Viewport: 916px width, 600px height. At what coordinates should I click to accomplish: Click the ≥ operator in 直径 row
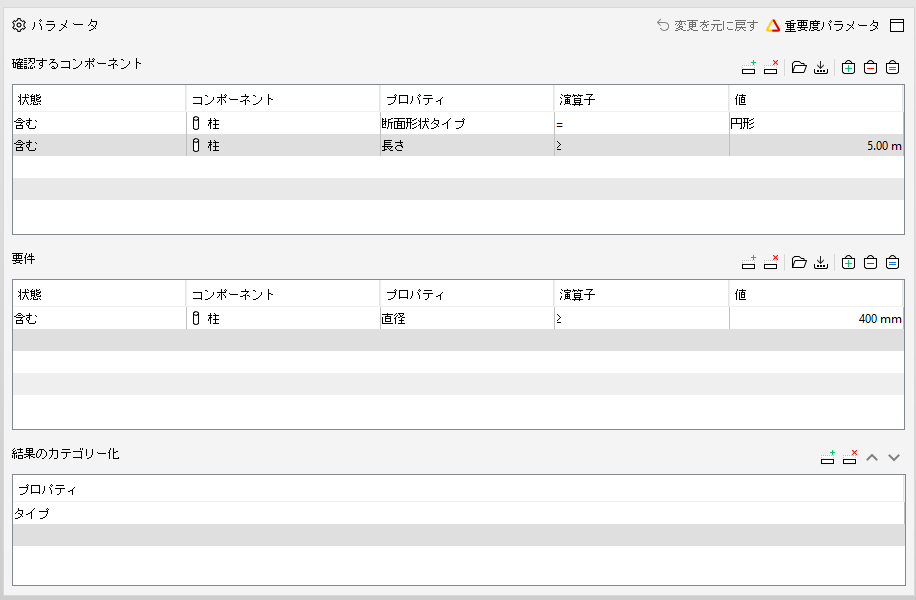pos(641,318)
